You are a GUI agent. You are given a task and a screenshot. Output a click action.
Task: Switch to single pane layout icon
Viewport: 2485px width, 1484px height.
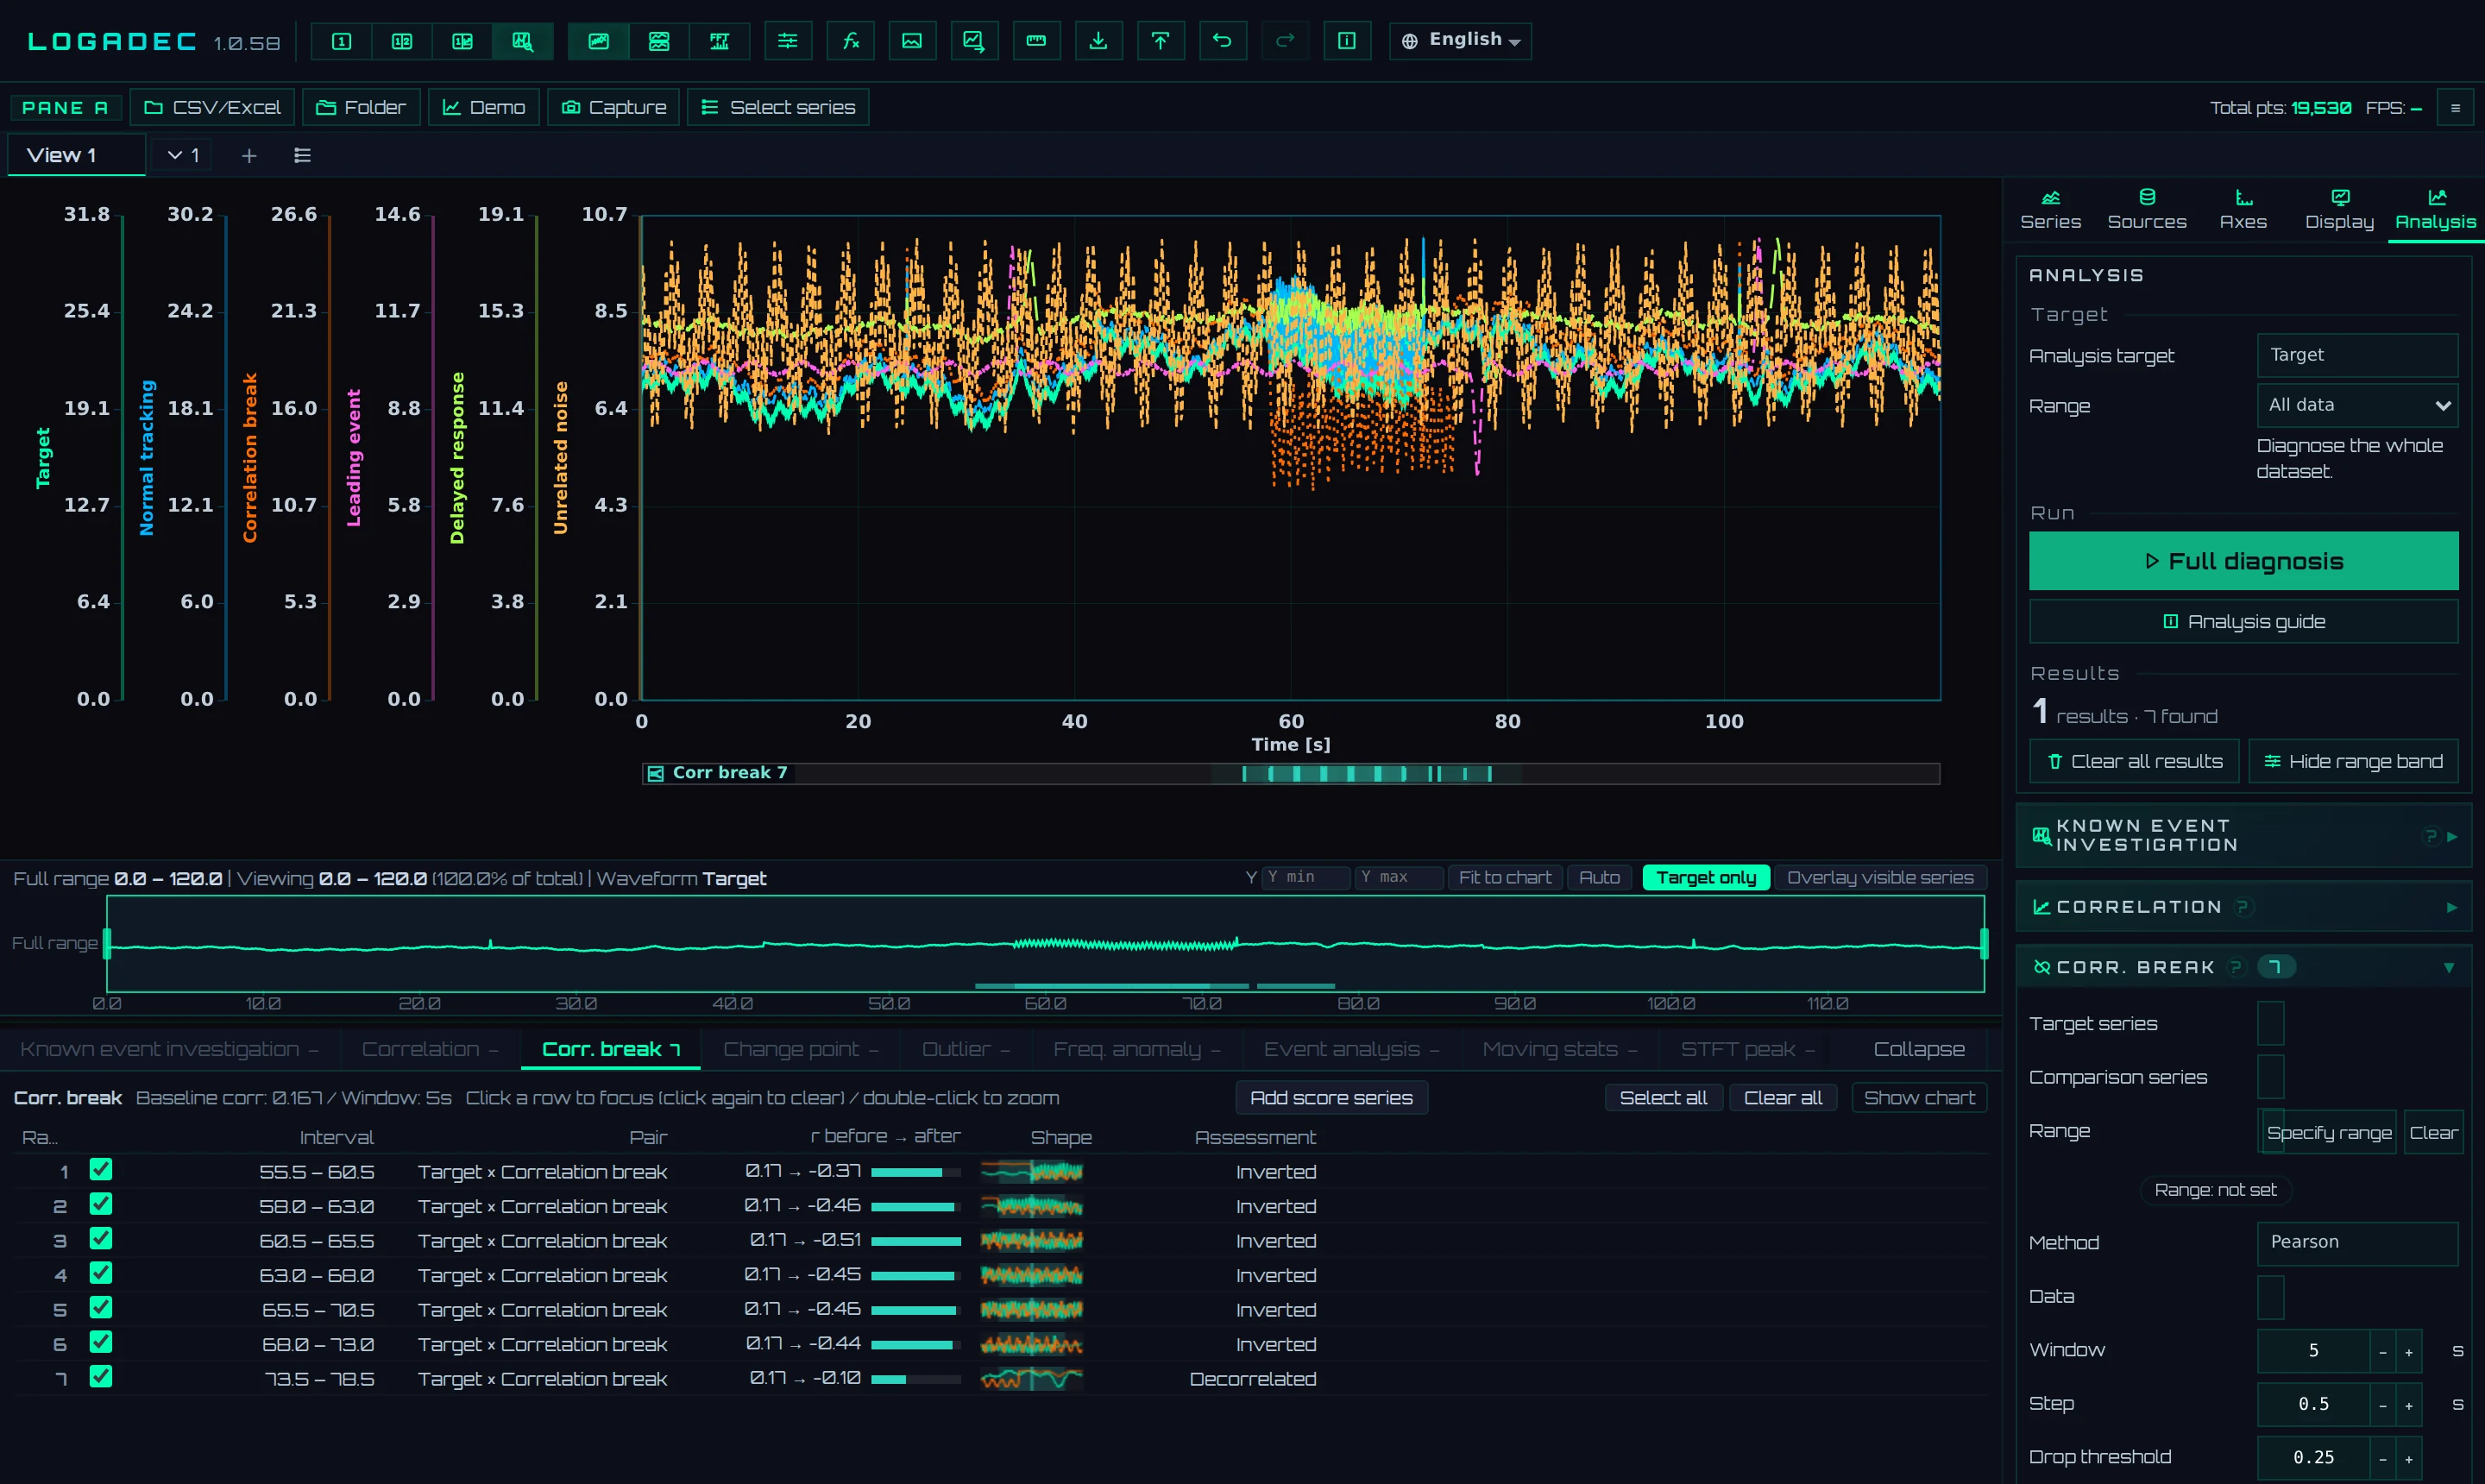[341, 41]
